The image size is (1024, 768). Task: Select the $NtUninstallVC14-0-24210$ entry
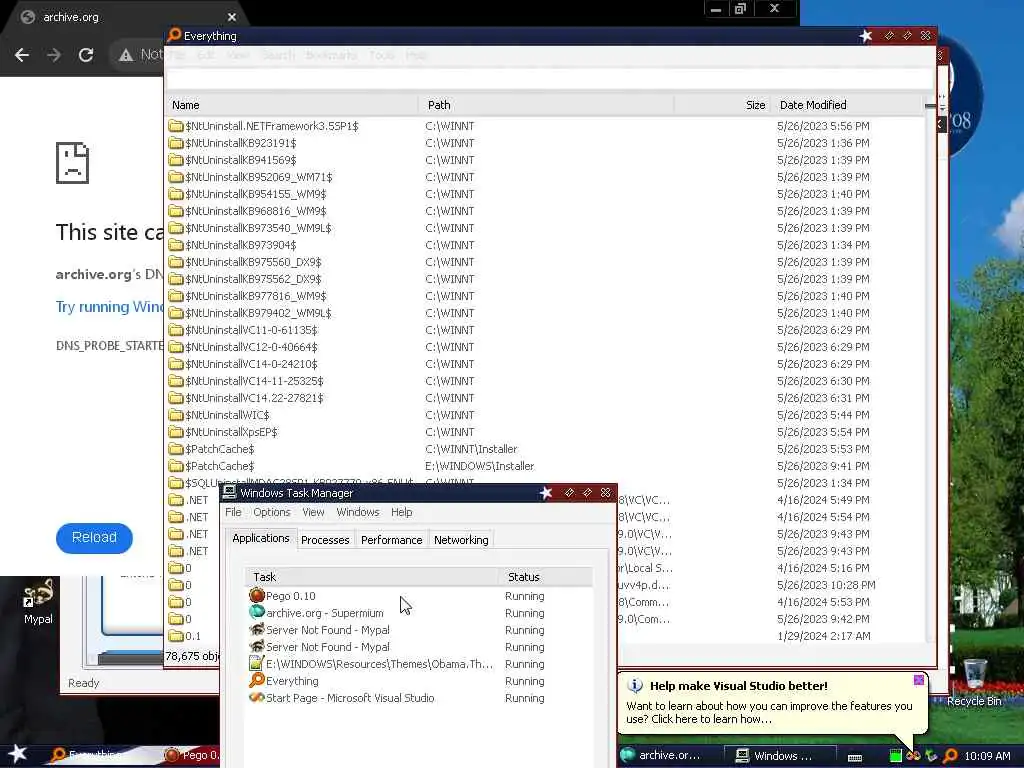pos(251,364)
